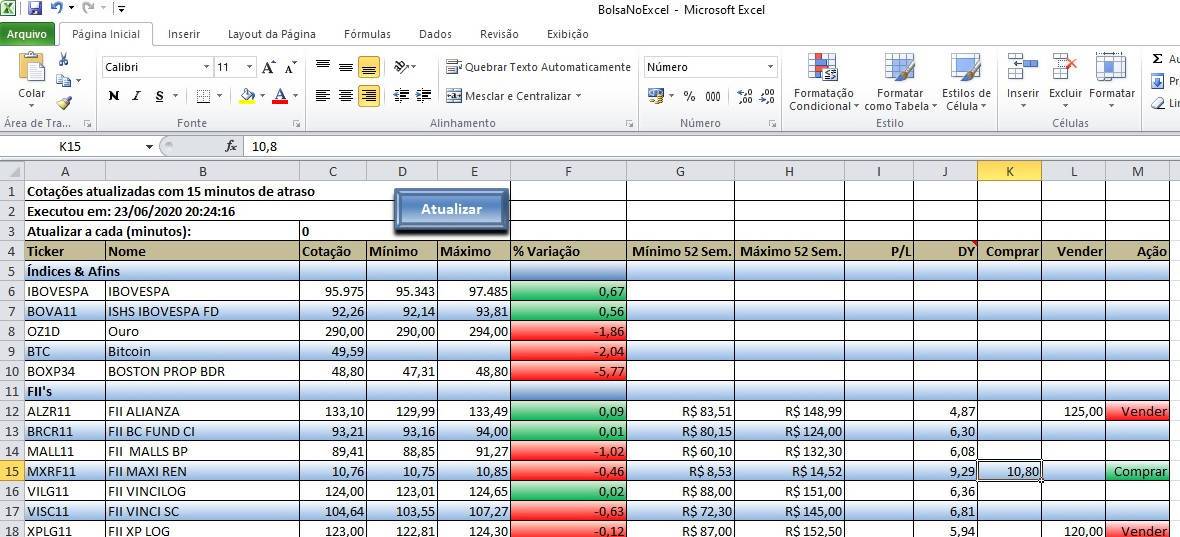Viewport: 1180px width, 537px height.
Task: Click the Increase Decimal places icon
Action: point(744,96)
